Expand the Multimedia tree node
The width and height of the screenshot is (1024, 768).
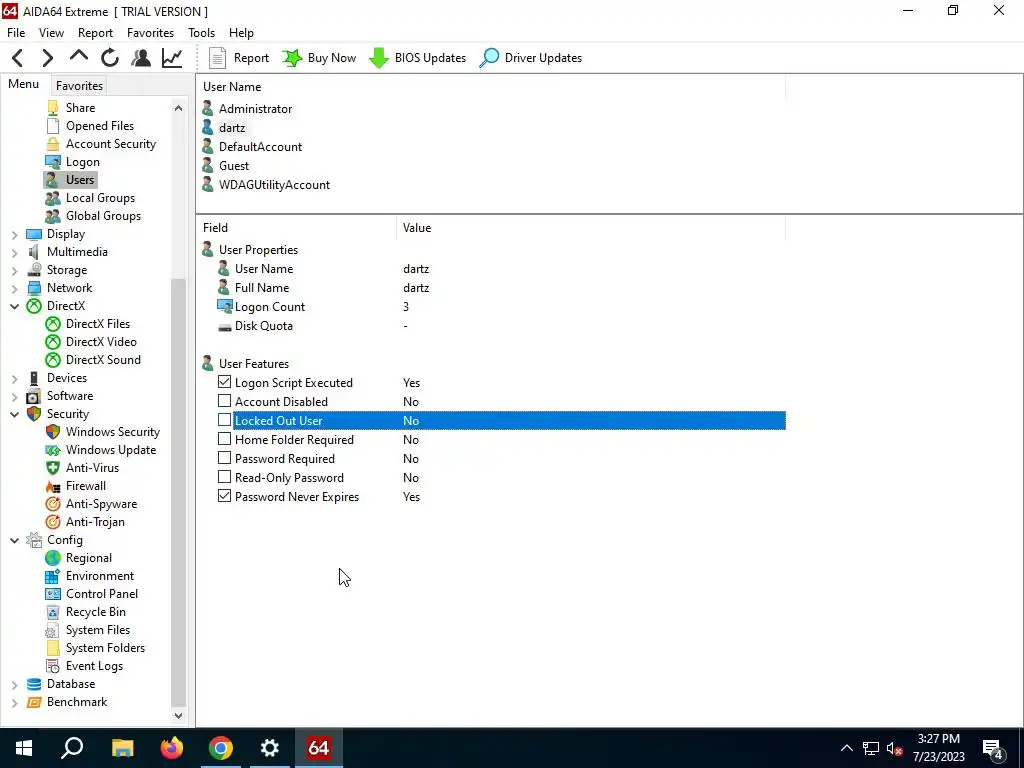(x=14, y=252)
